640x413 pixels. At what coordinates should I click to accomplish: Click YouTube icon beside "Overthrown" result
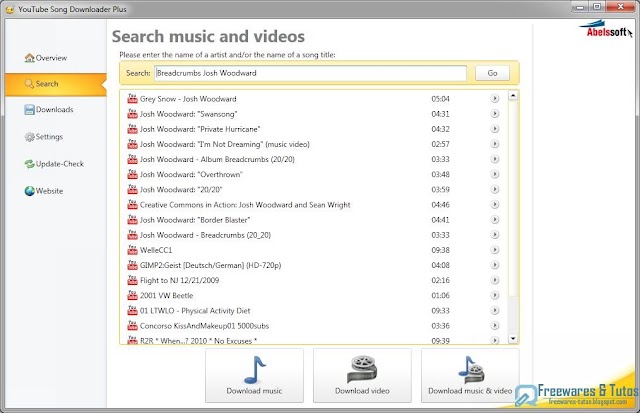click(132, 174)
